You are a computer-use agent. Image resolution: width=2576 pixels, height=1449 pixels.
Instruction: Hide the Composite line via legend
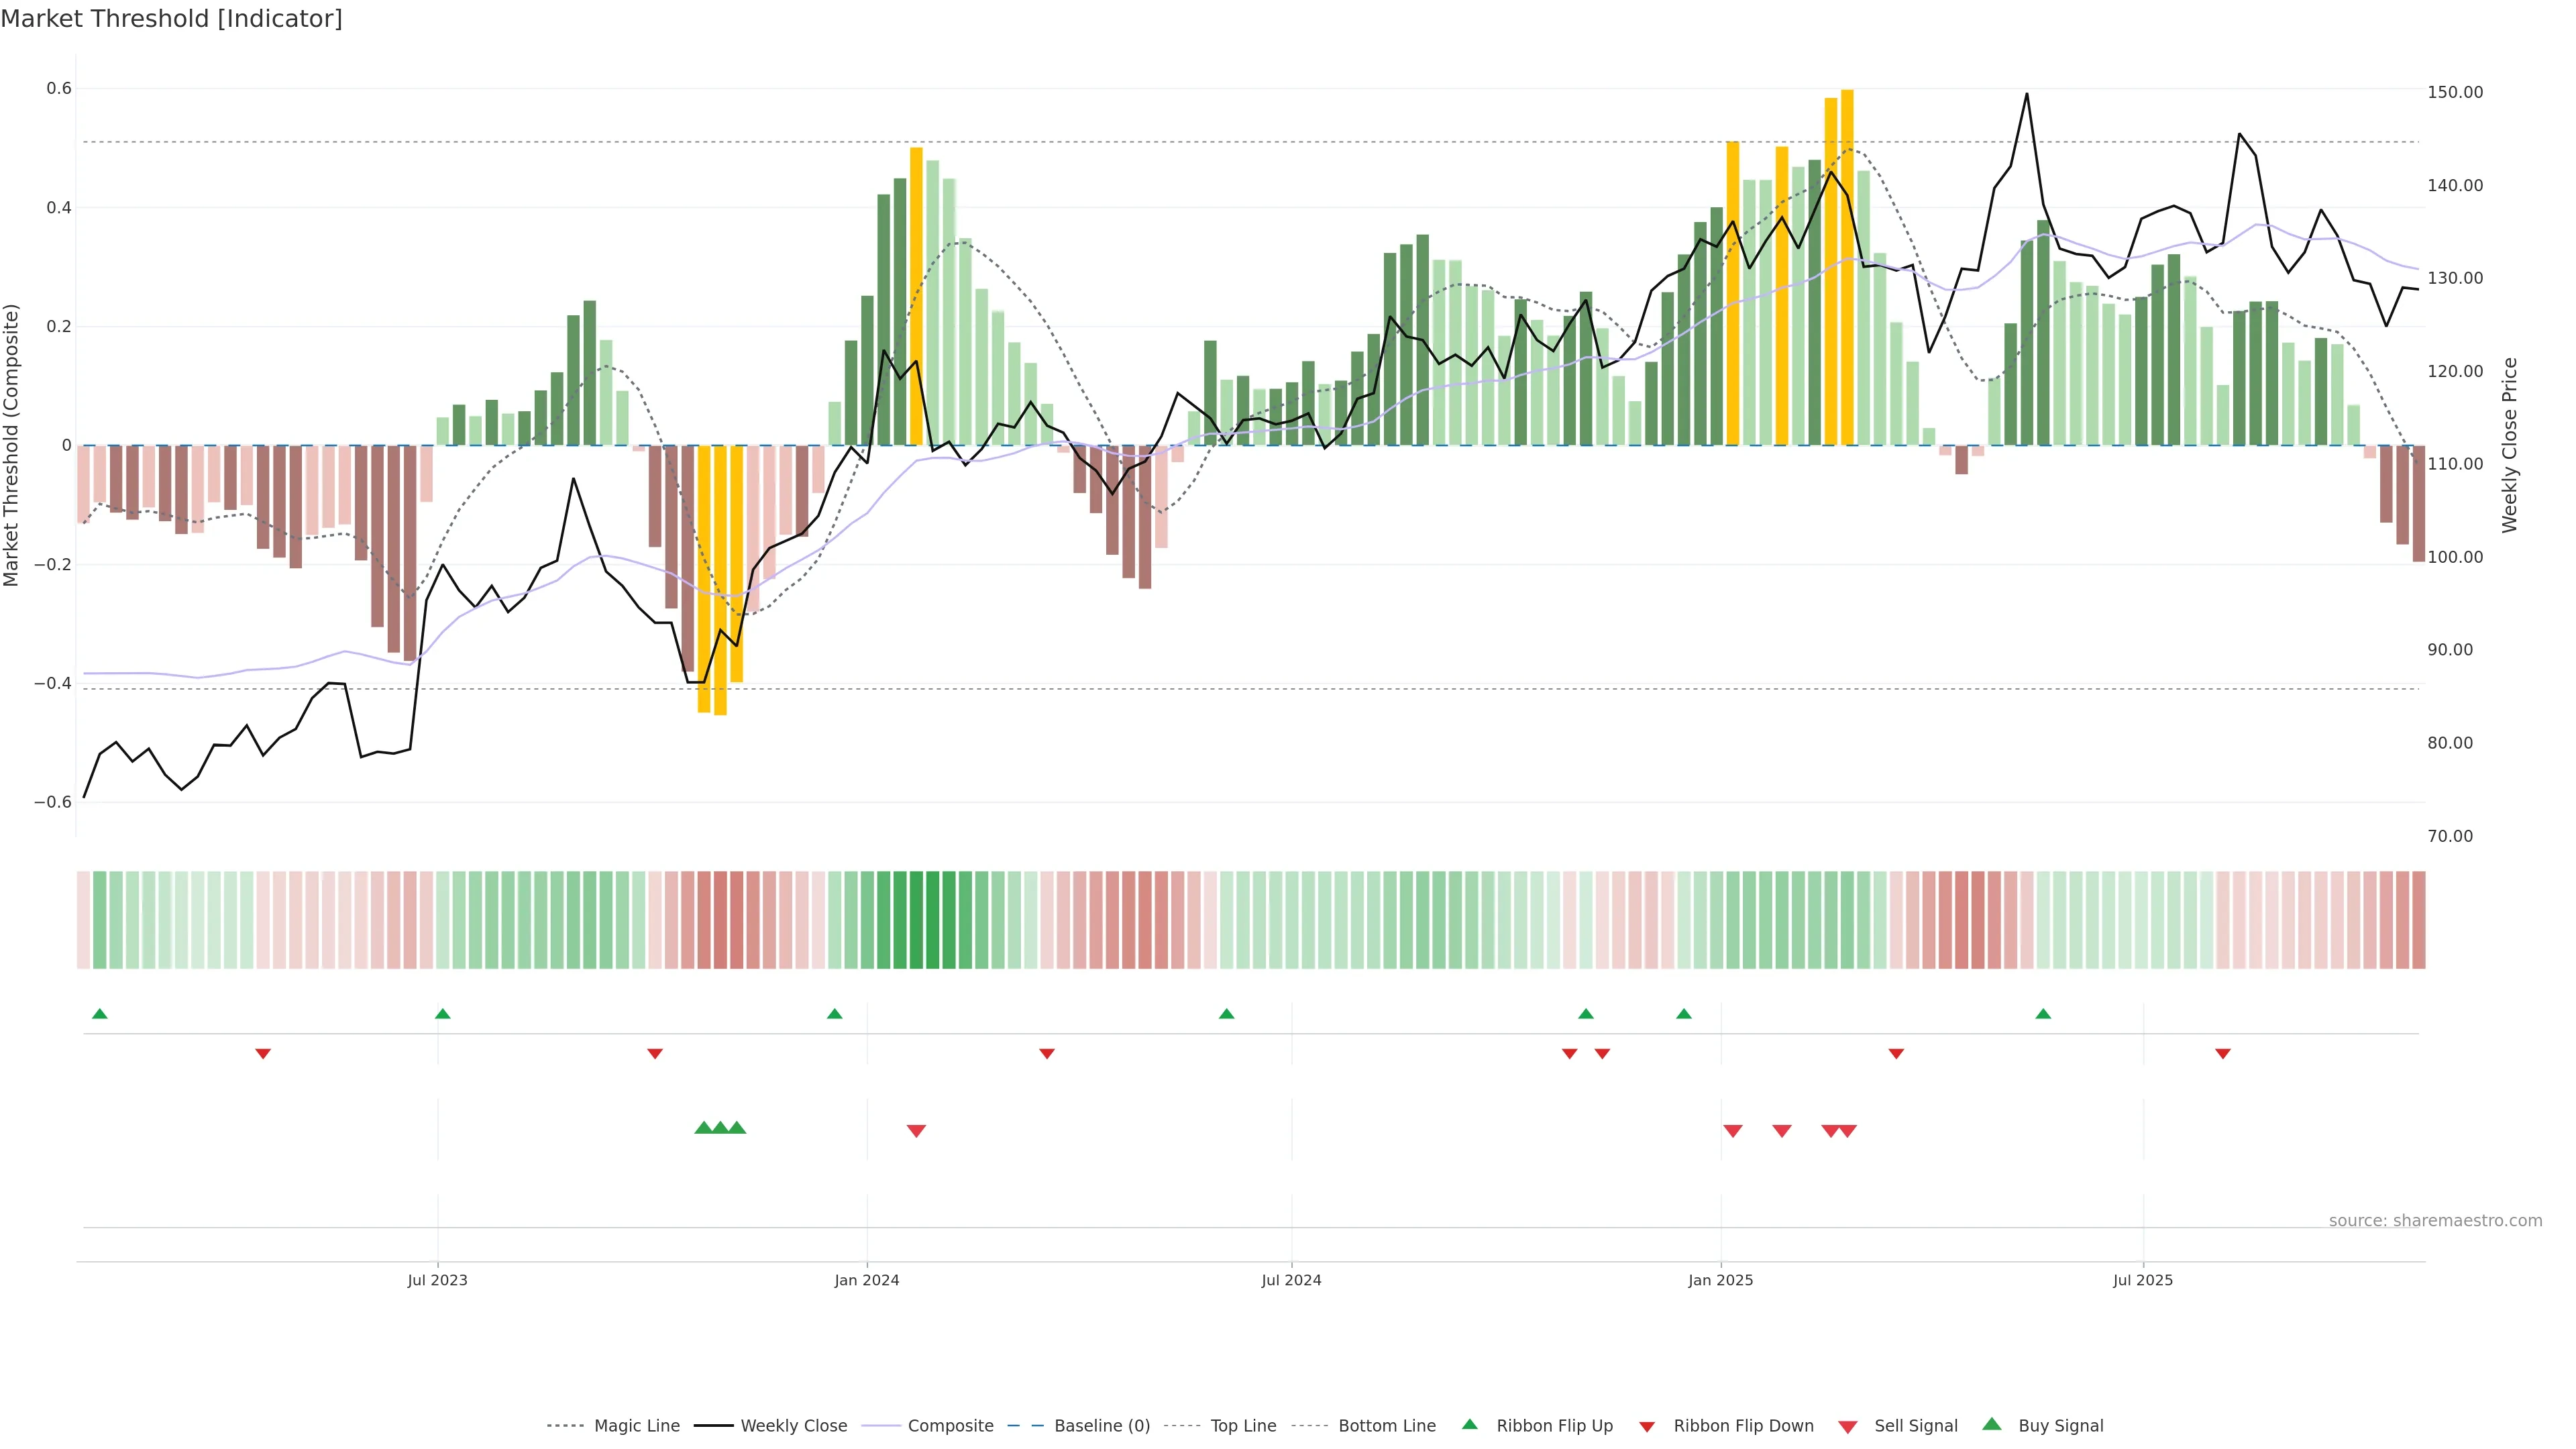[x=950, y=1426]
